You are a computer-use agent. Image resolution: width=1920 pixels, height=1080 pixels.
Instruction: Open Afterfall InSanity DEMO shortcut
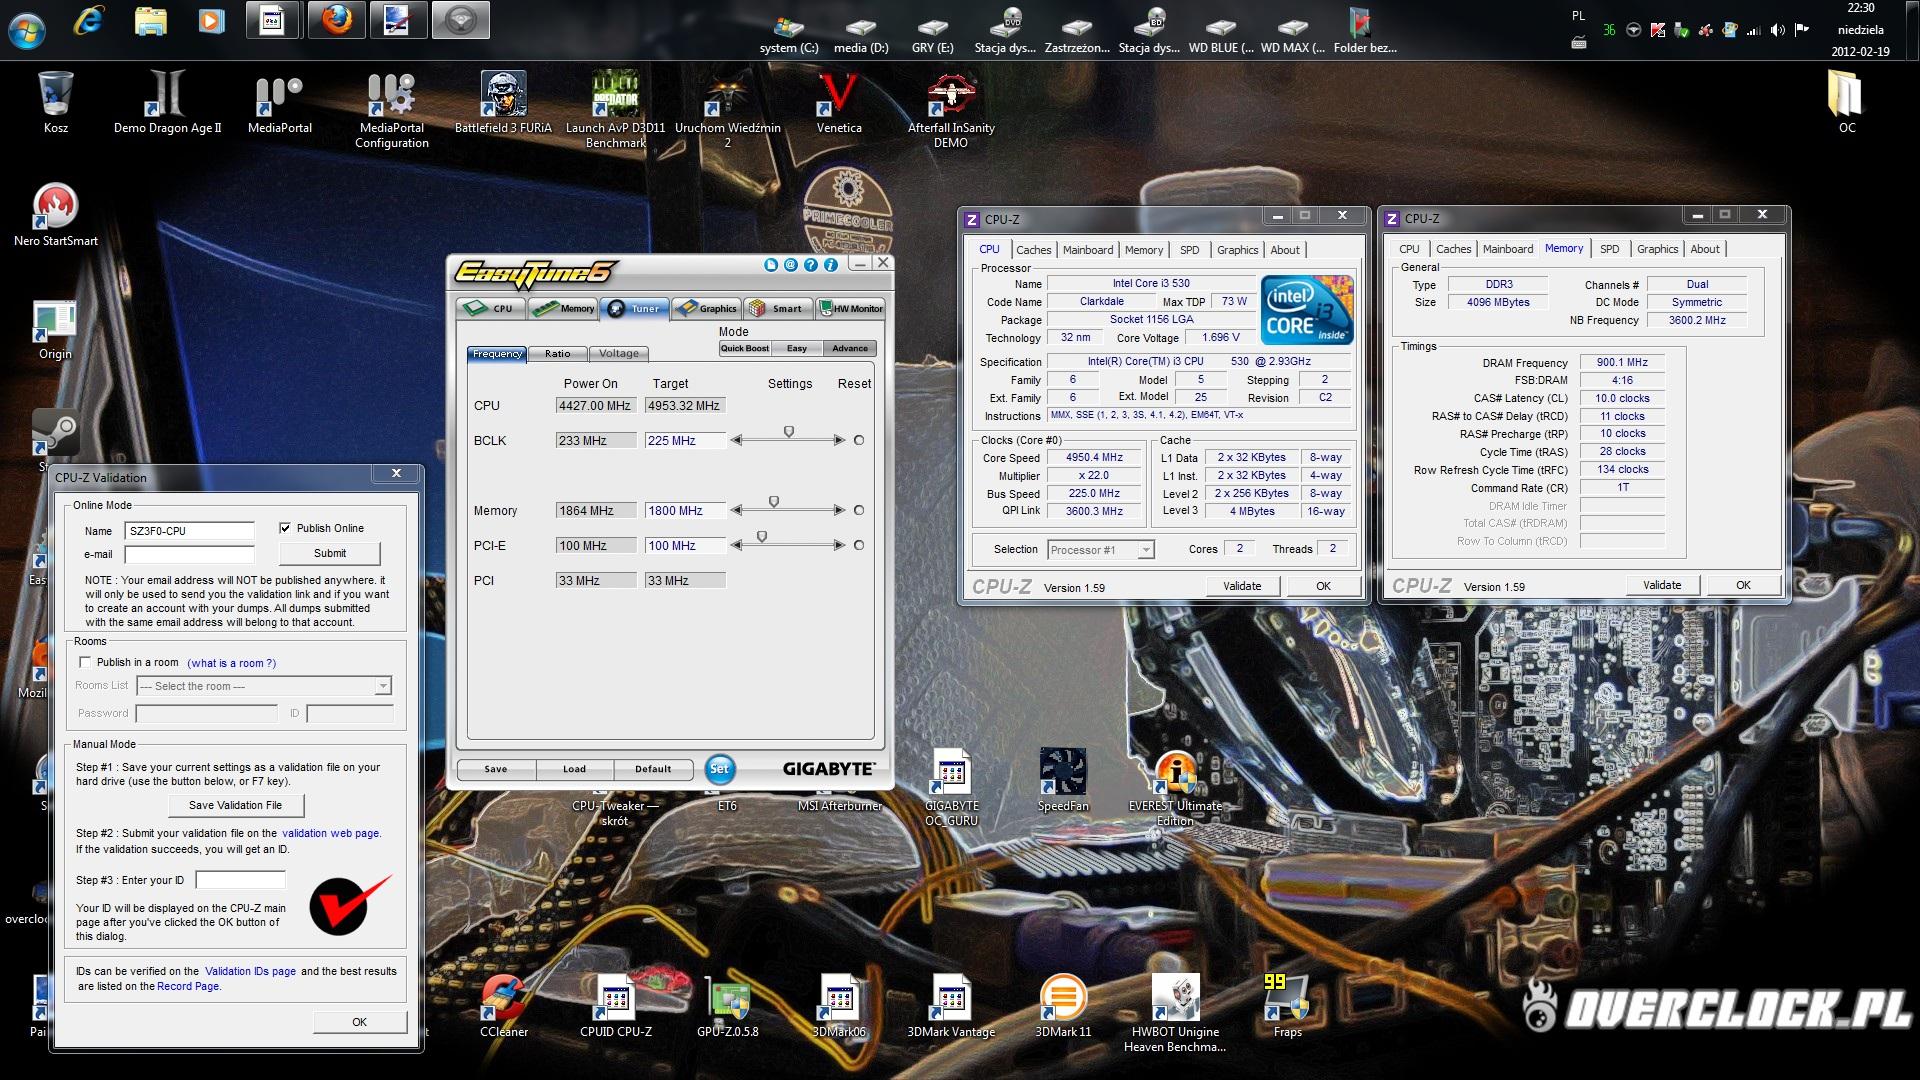point(951,110)
